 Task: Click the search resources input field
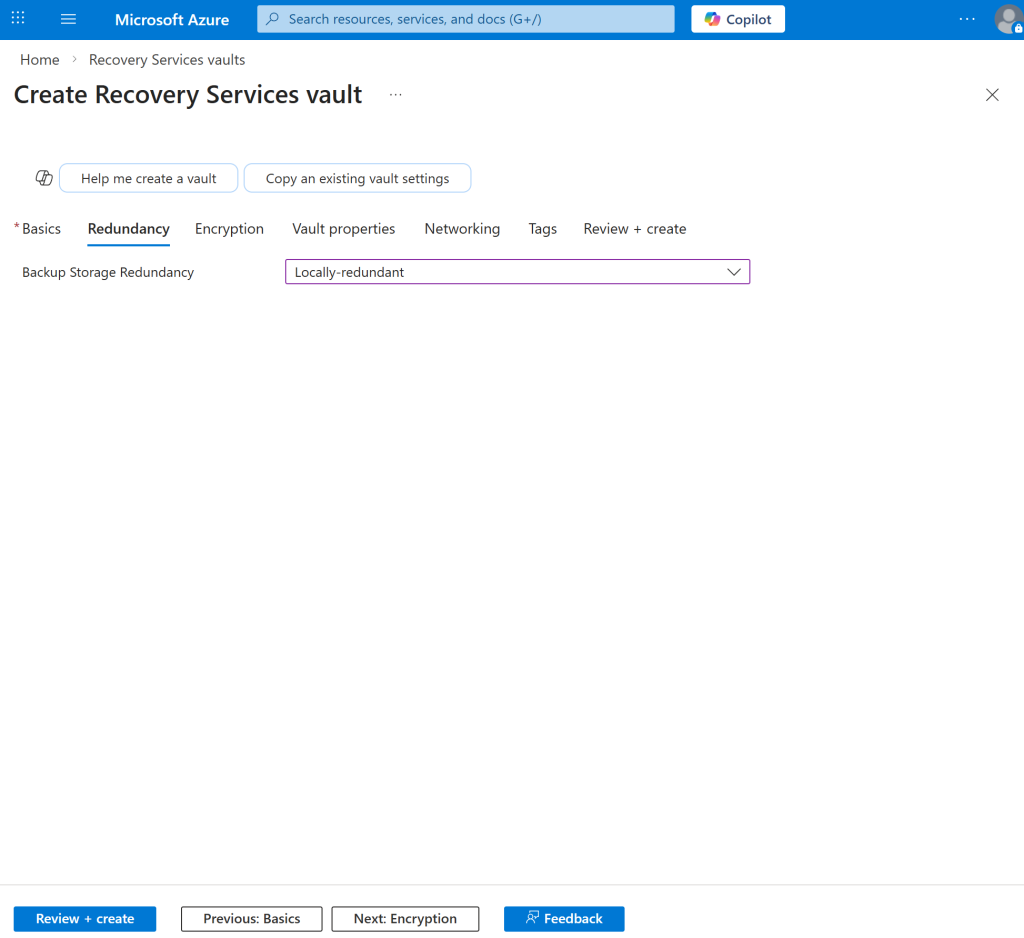tap(466, 19)
